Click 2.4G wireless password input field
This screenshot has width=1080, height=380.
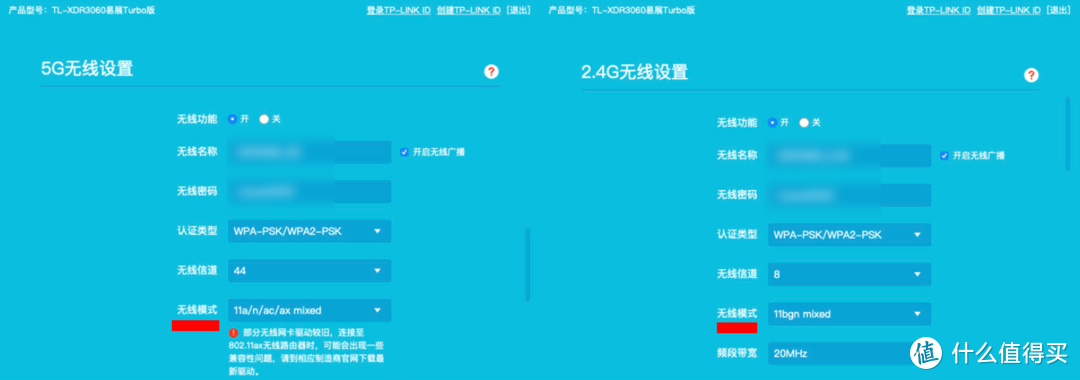click(849, 195)
